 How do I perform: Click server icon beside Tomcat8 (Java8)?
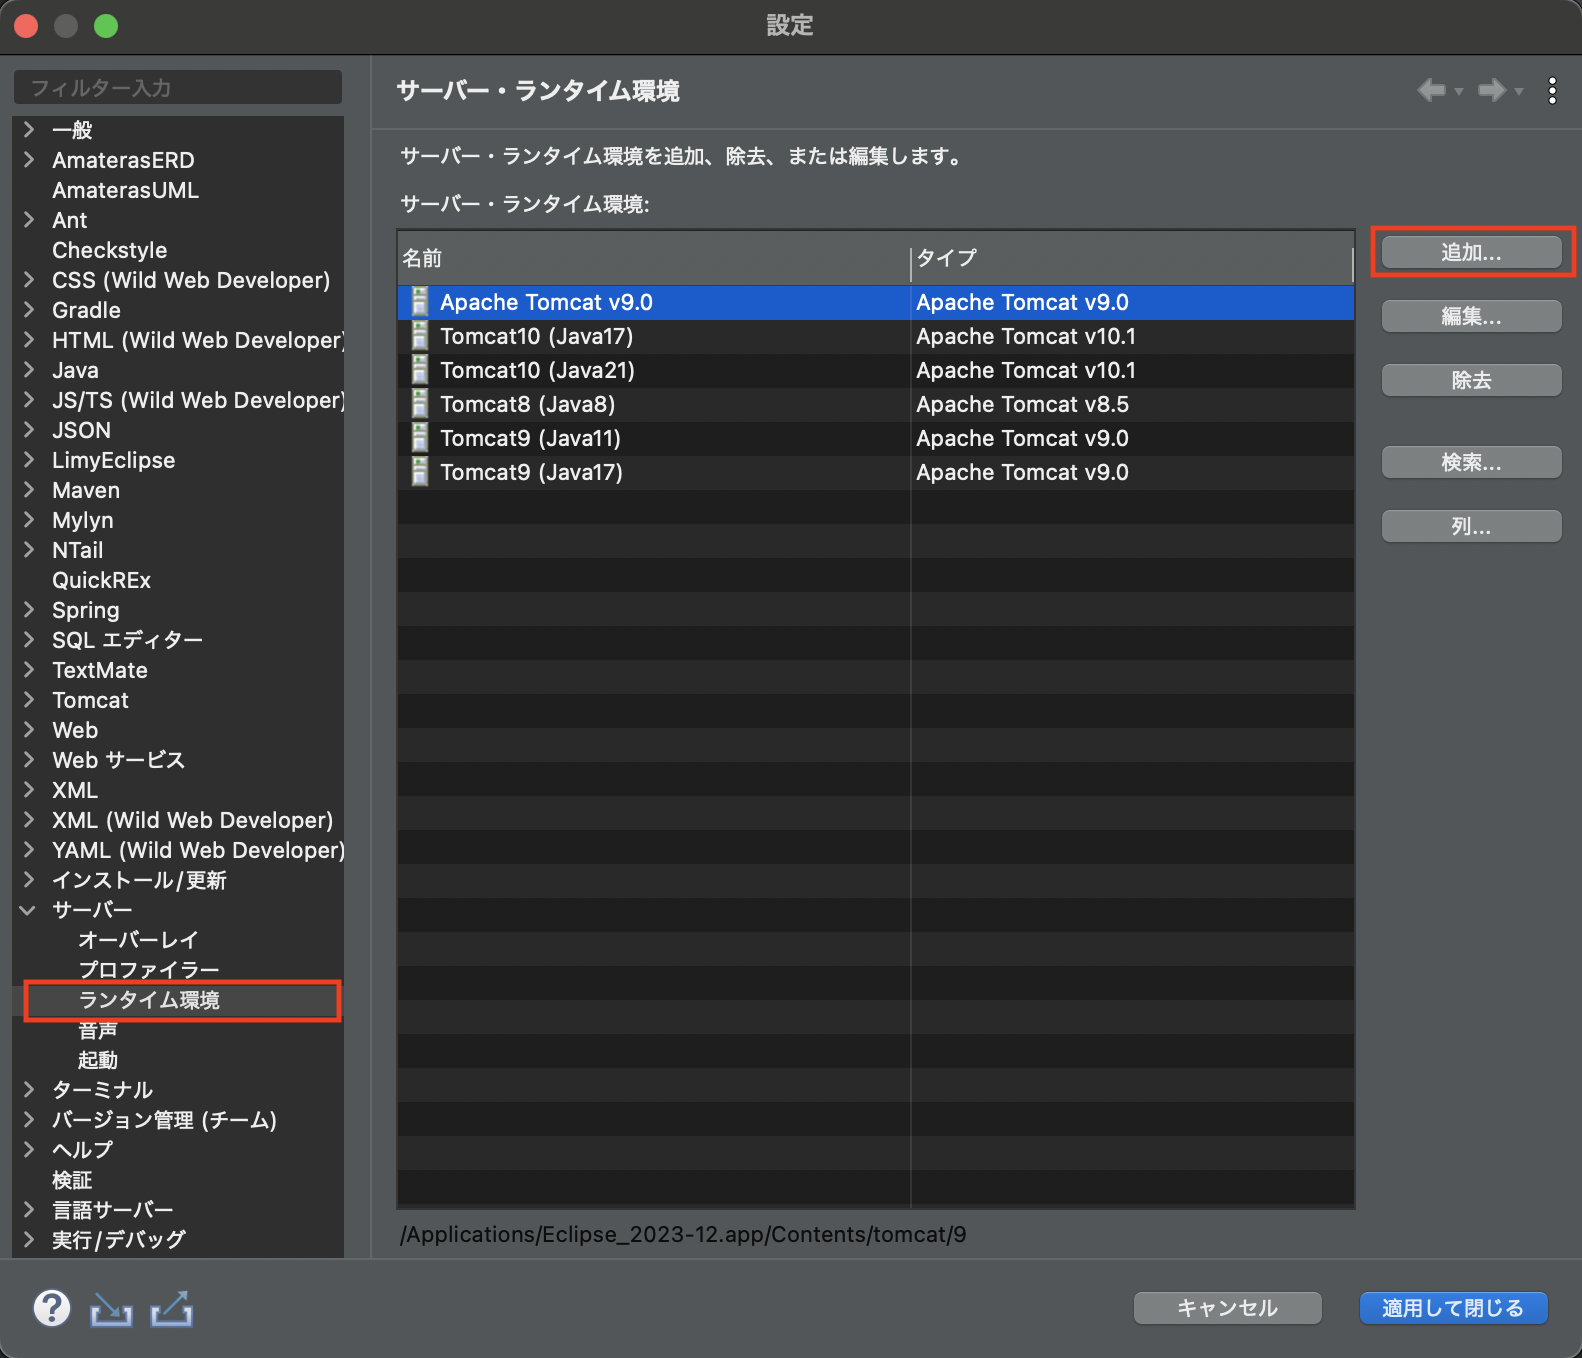(420, 404)
